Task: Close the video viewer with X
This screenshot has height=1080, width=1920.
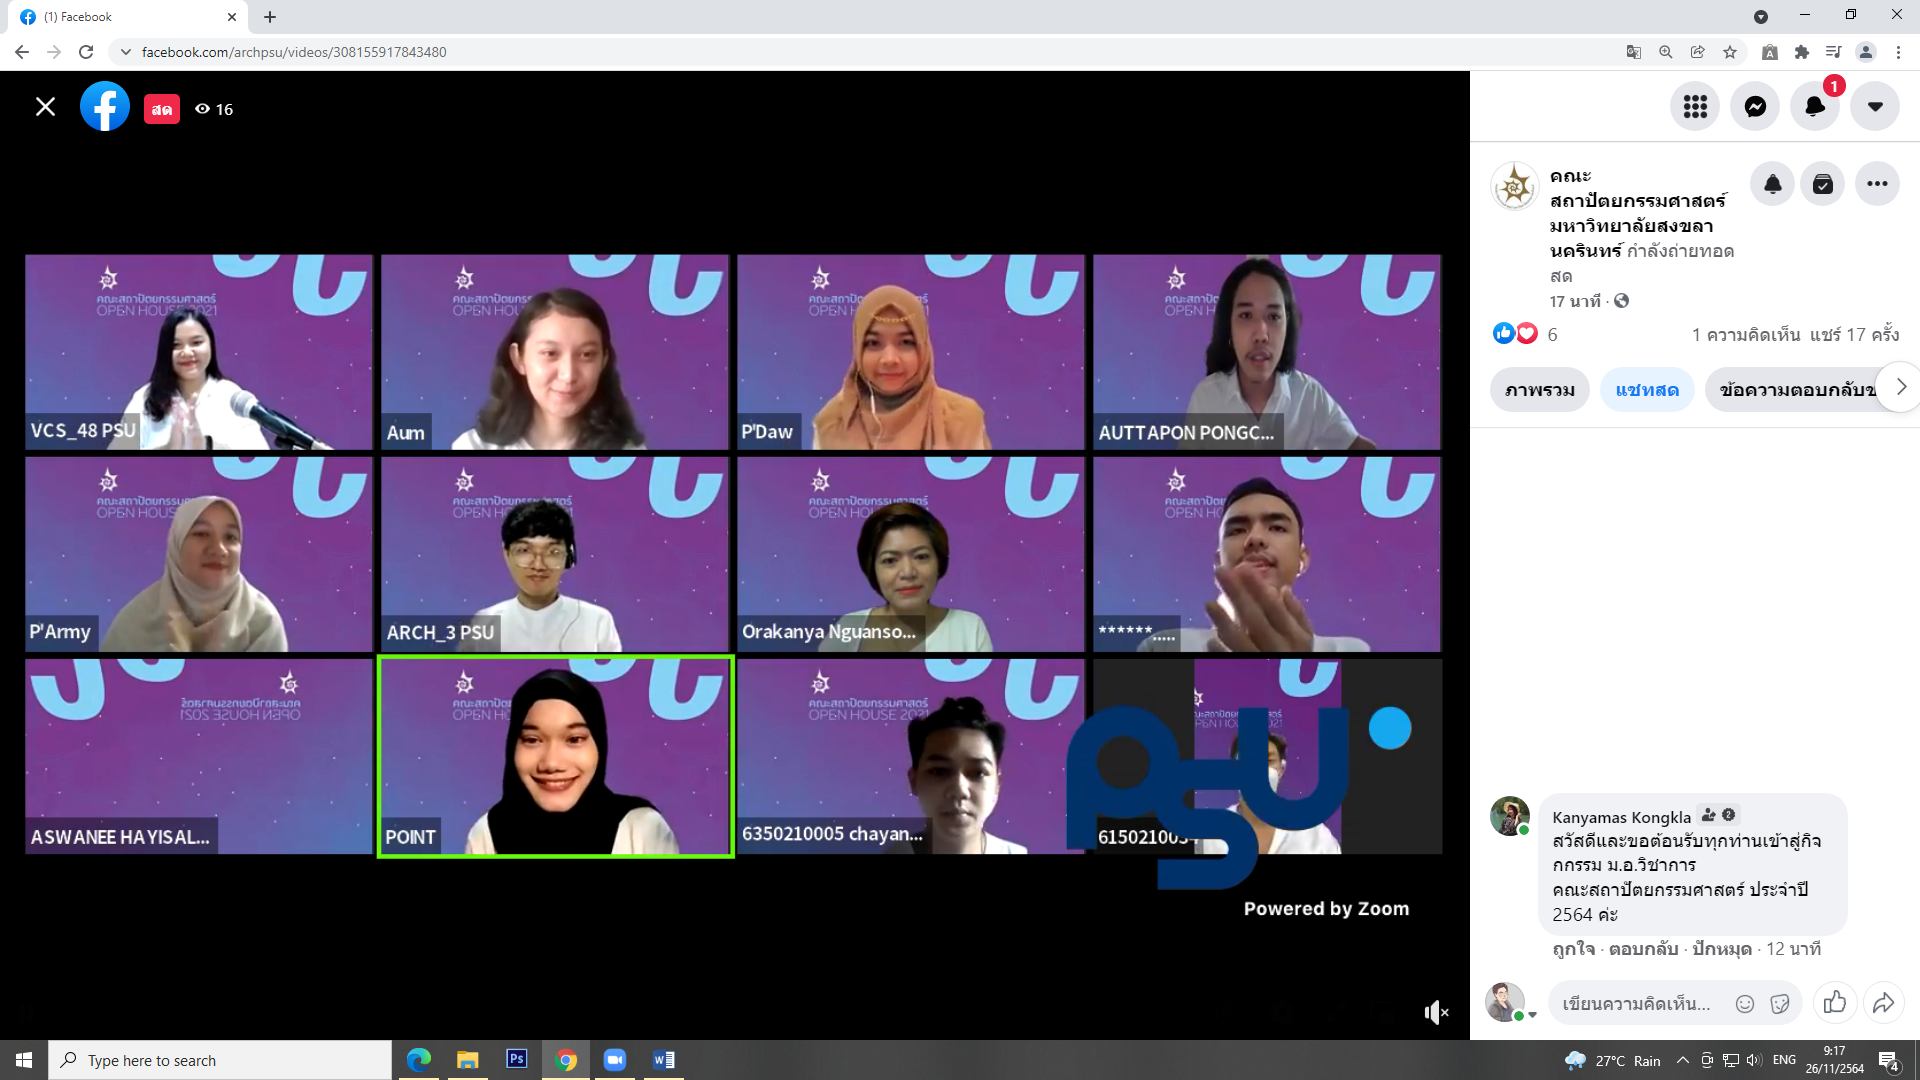Action: (45, 107)
